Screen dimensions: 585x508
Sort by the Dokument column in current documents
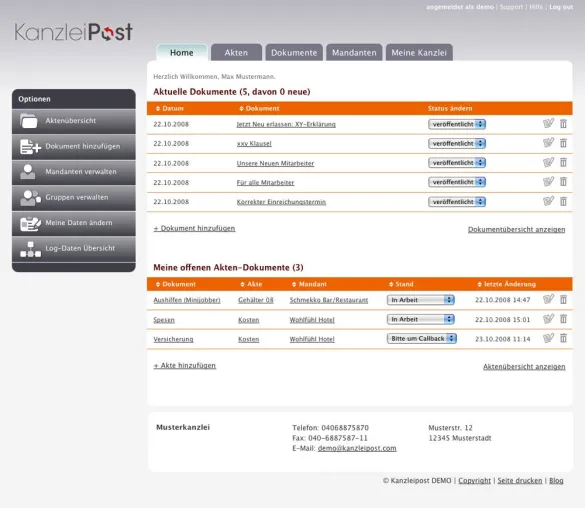tap(259, 109)
